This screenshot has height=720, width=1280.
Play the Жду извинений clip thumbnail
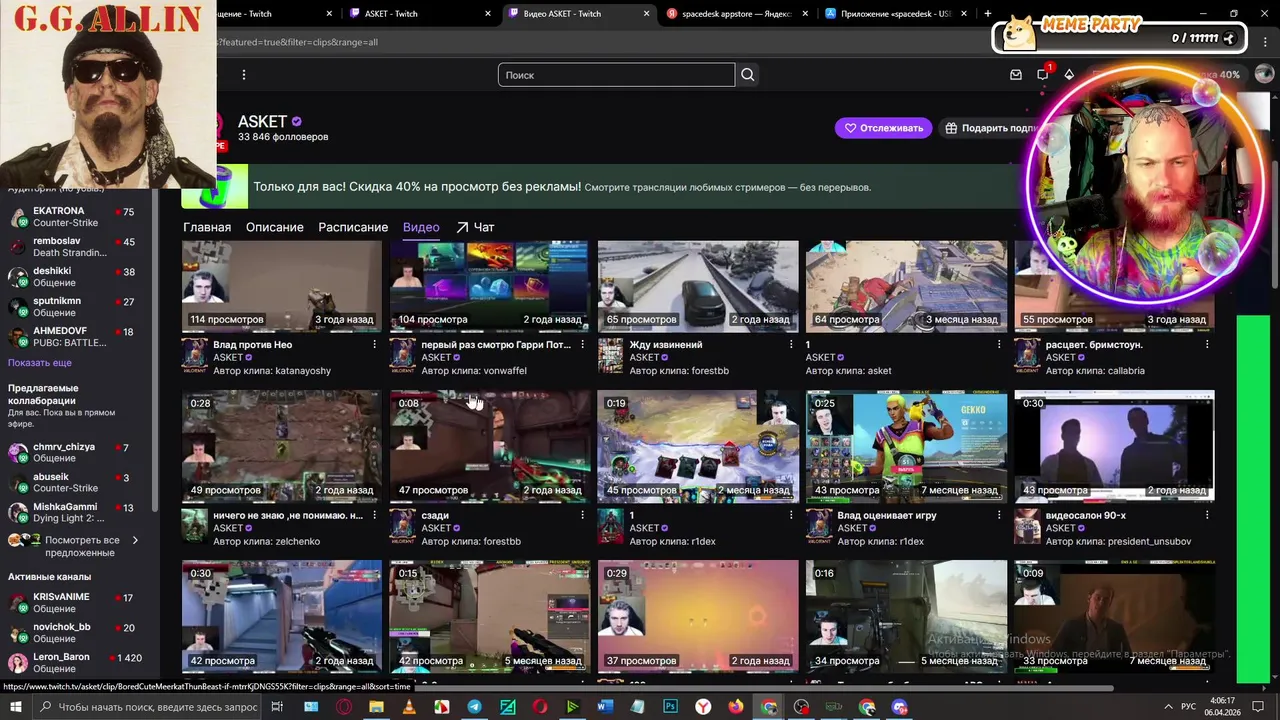(698, 286)
